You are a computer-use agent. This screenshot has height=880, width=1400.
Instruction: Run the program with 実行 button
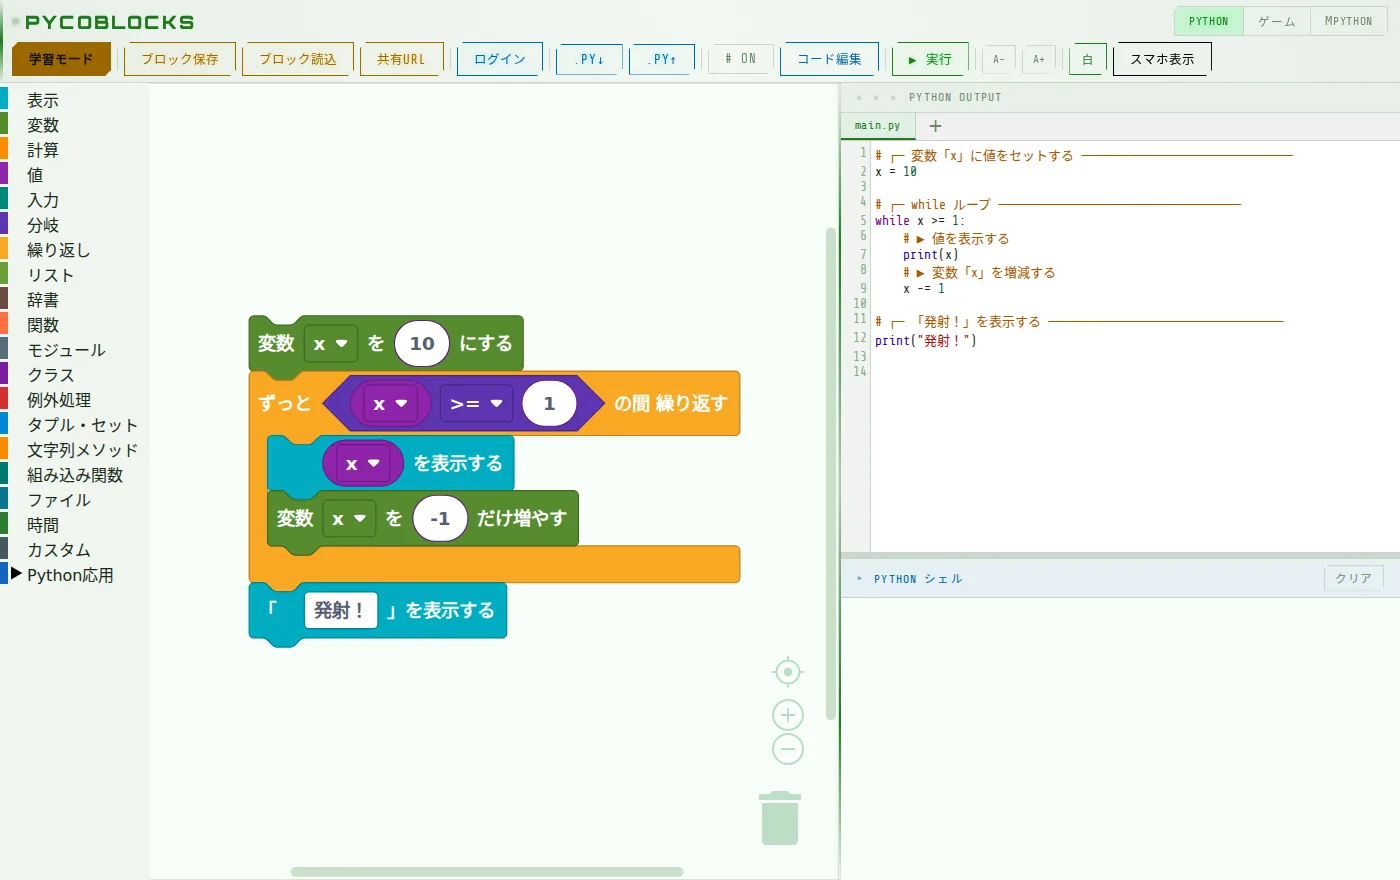click(x=930, y=59)
